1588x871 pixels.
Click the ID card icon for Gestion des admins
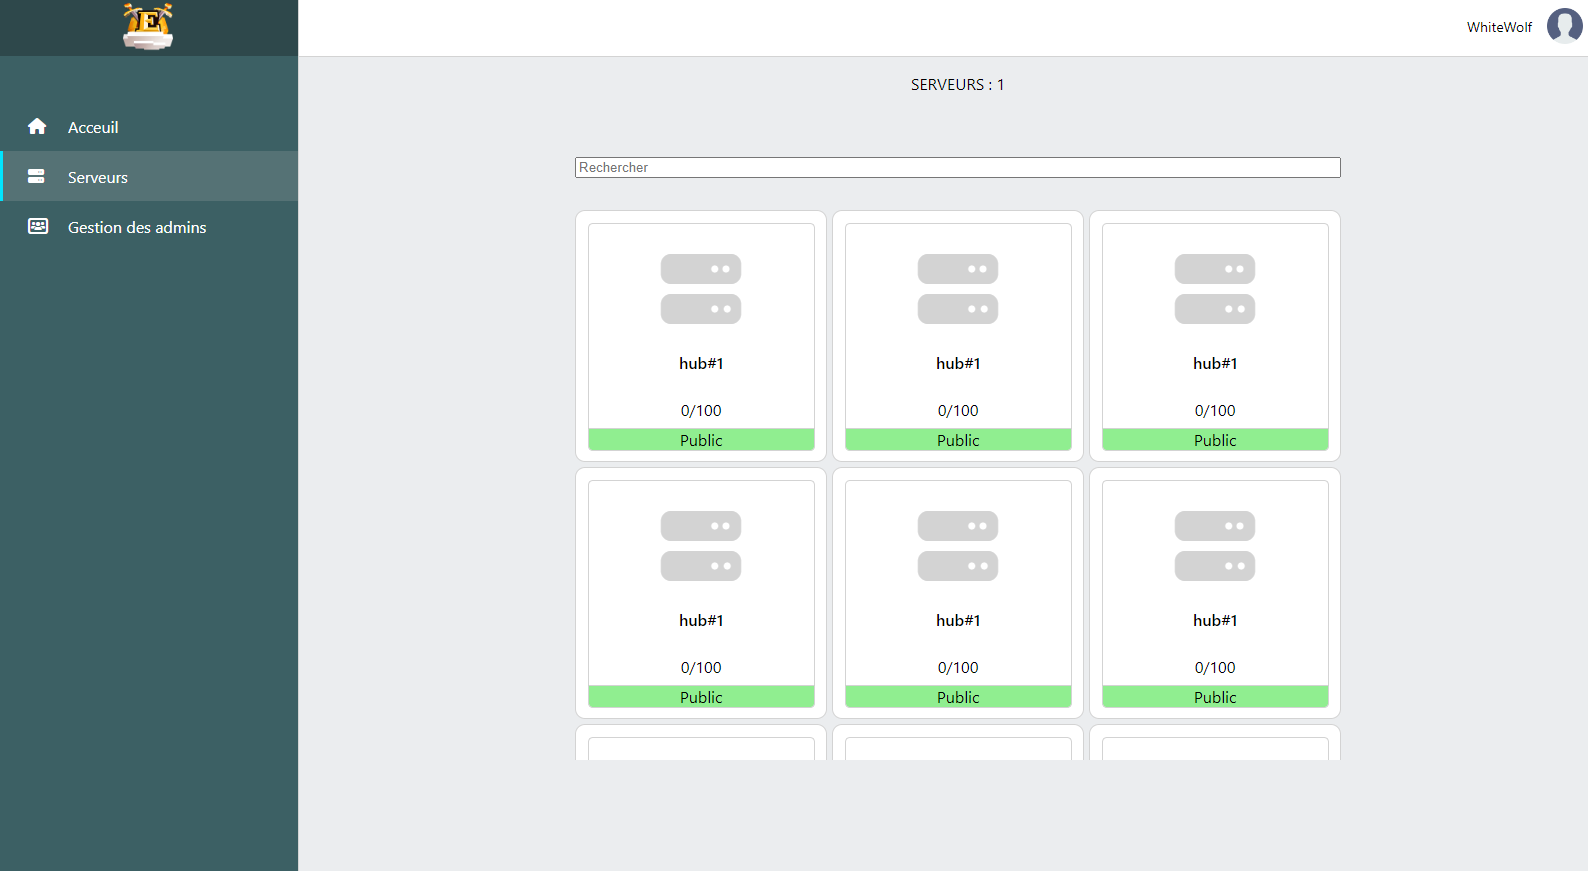38,227
